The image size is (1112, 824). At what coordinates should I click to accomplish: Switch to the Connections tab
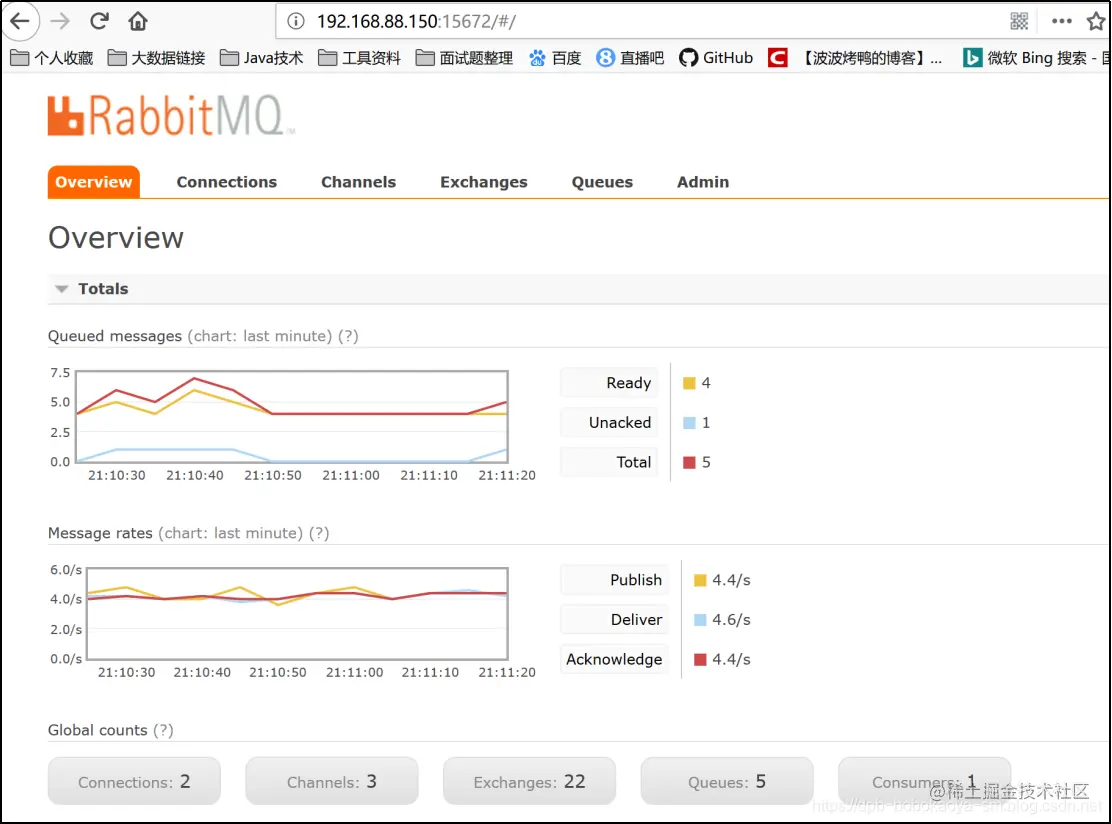pos(227,182)
